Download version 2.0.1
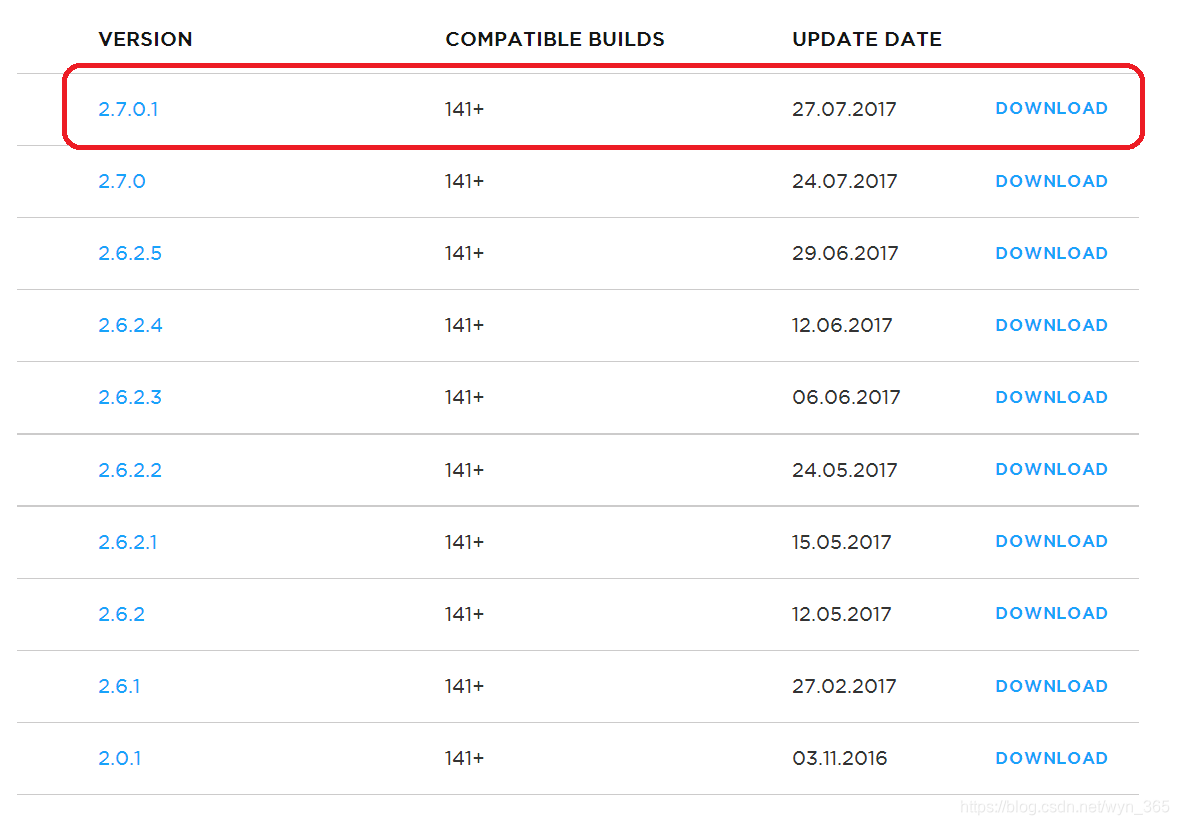The image size is (1179, 825). point(1051,758)
